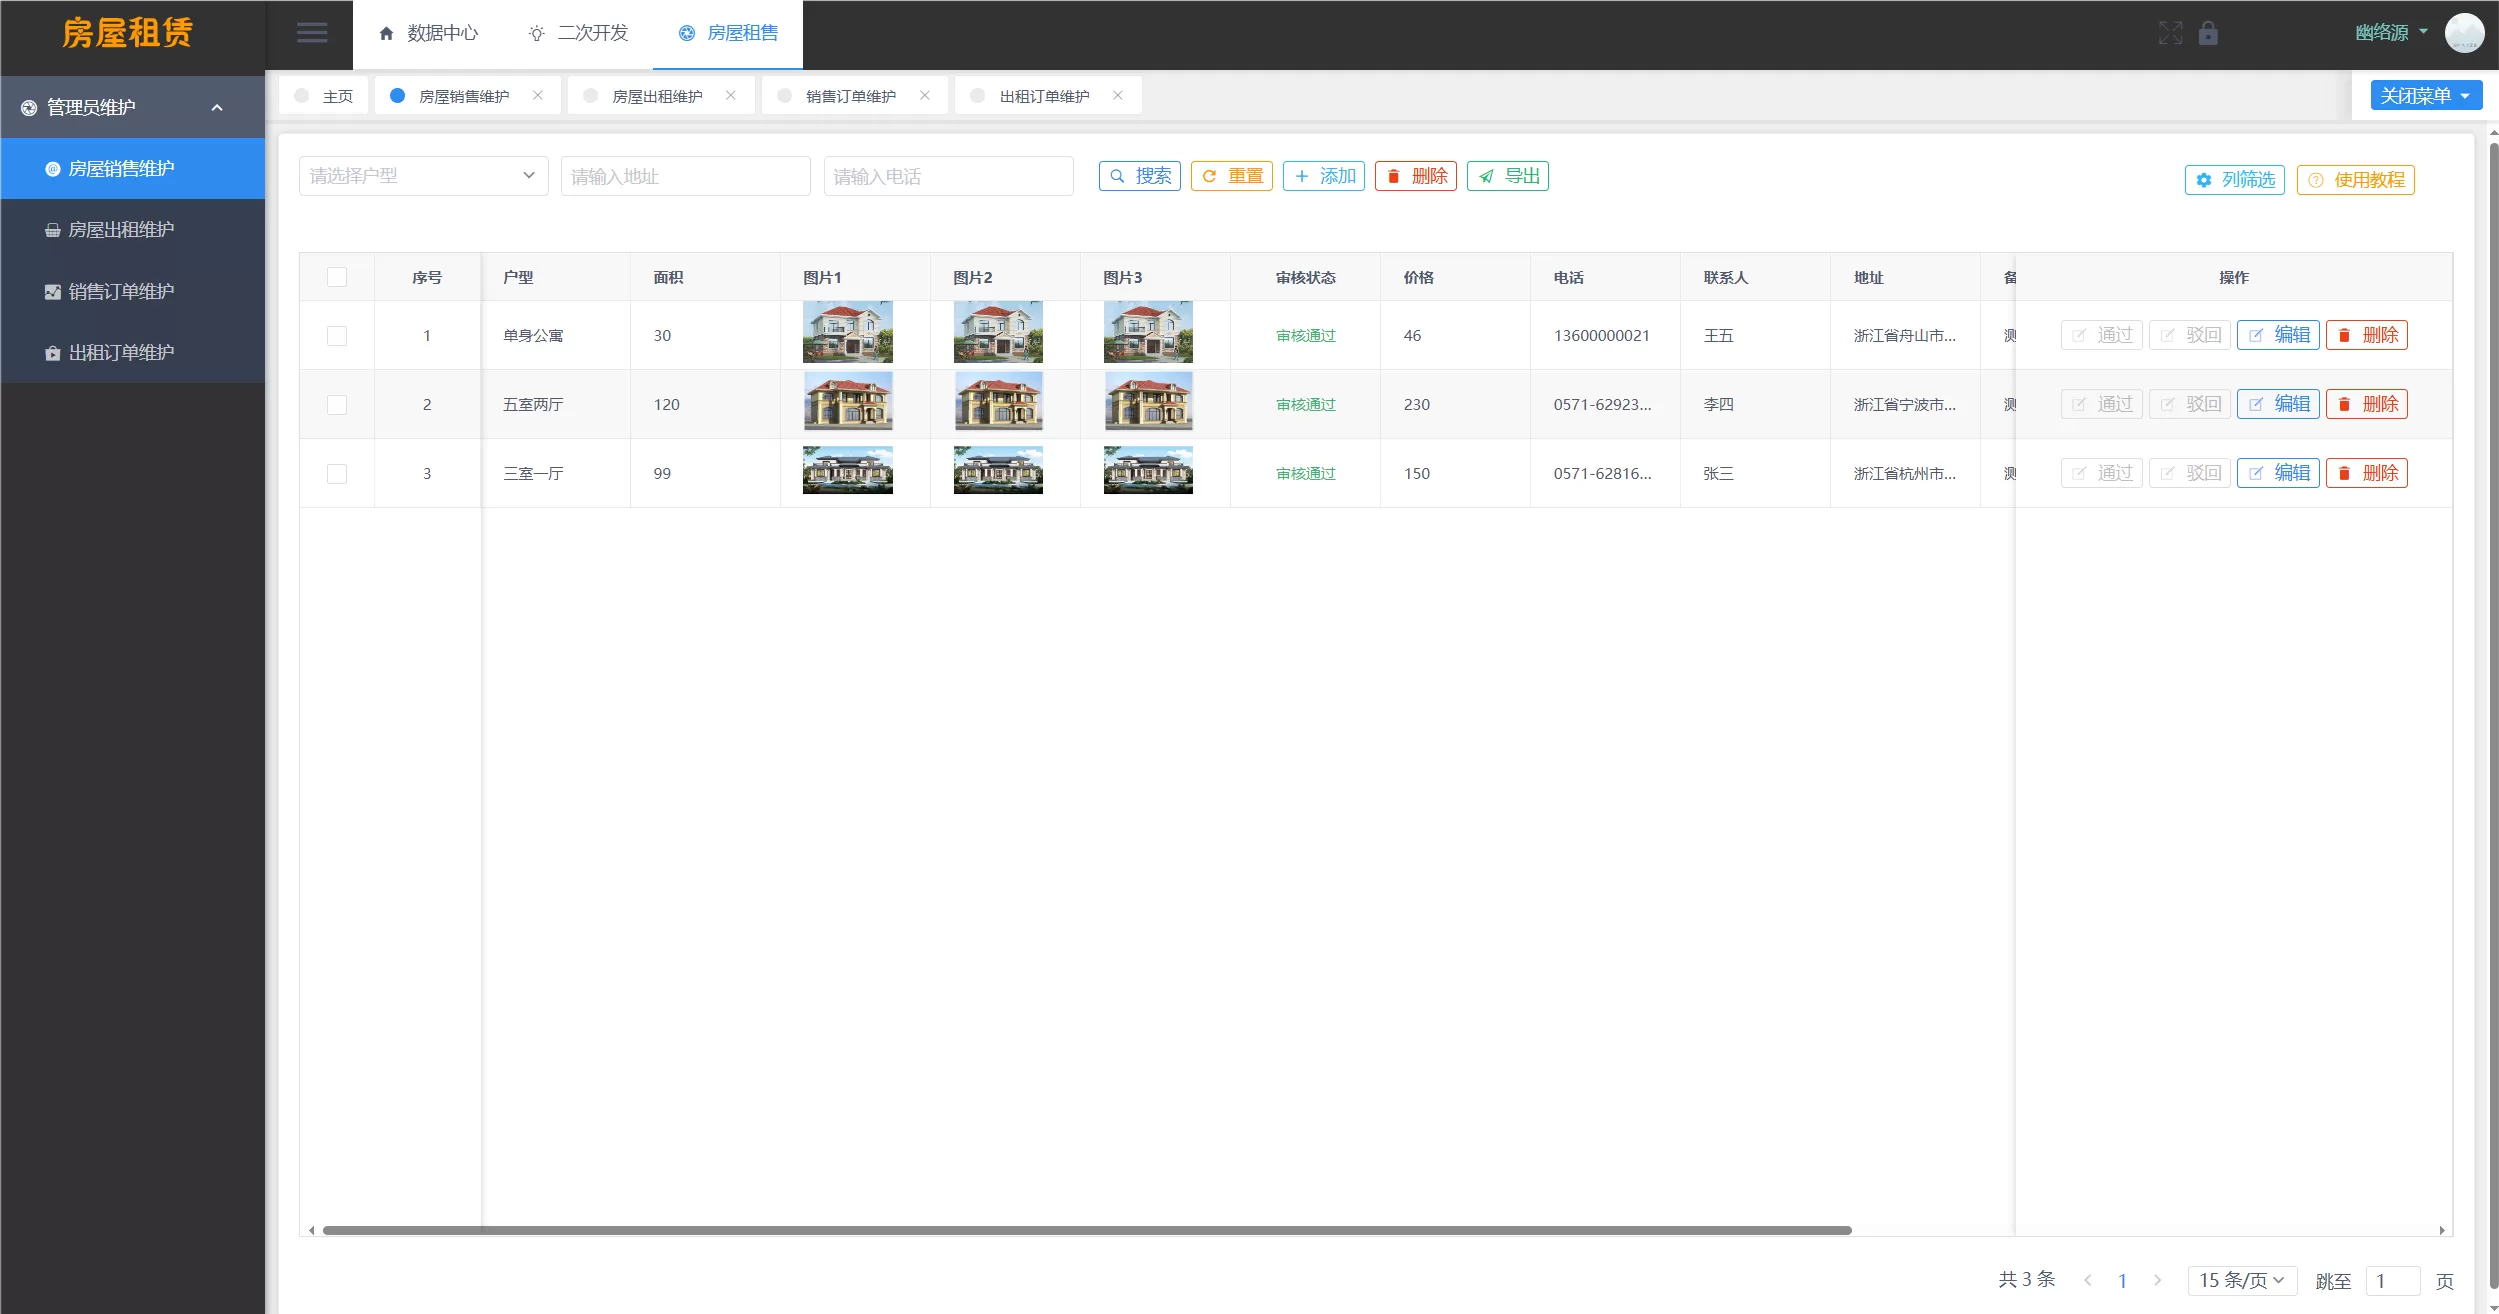Screen dimensions: 2499x1314
Task: Click the 添加 add icon button
Action: [x=1323, y=175]
